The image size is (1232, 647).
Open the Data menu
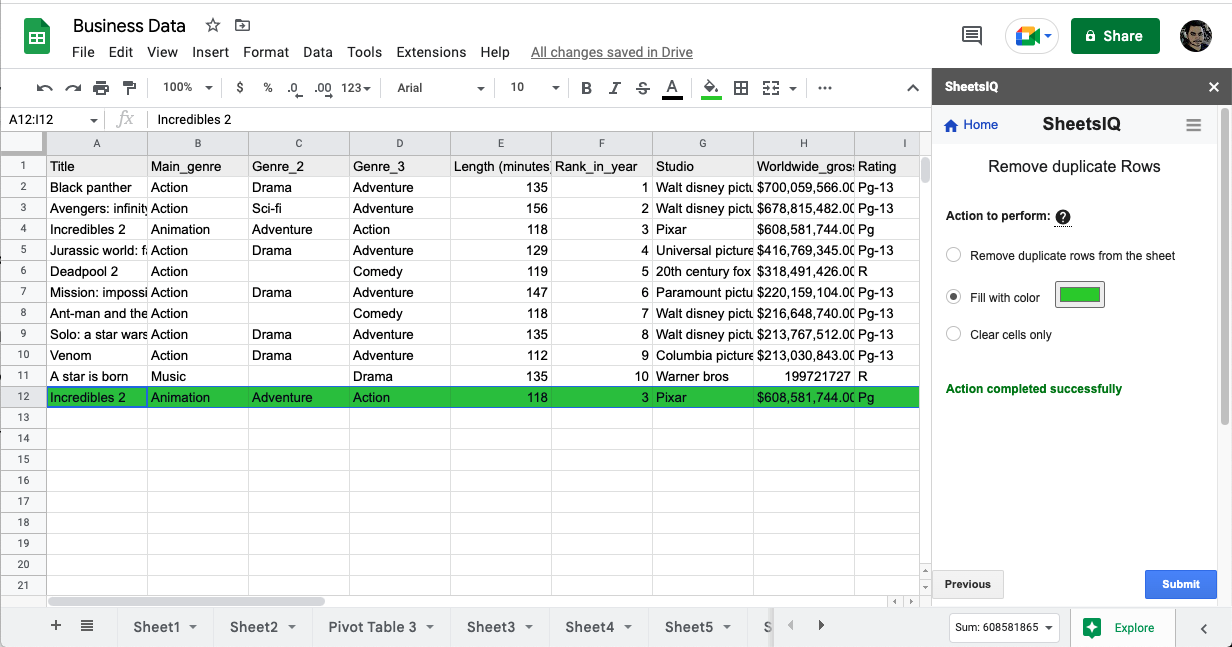318,52
